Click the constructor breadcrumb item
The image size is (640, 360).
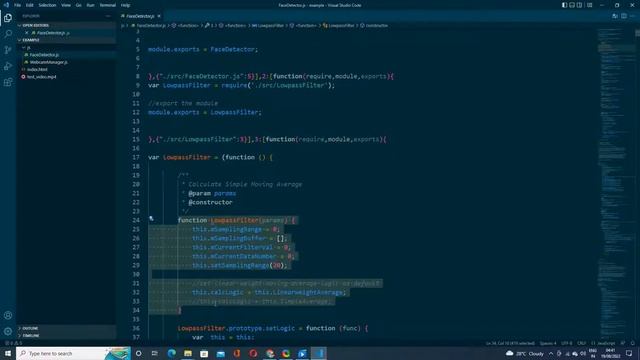click(x=374, y=25)
